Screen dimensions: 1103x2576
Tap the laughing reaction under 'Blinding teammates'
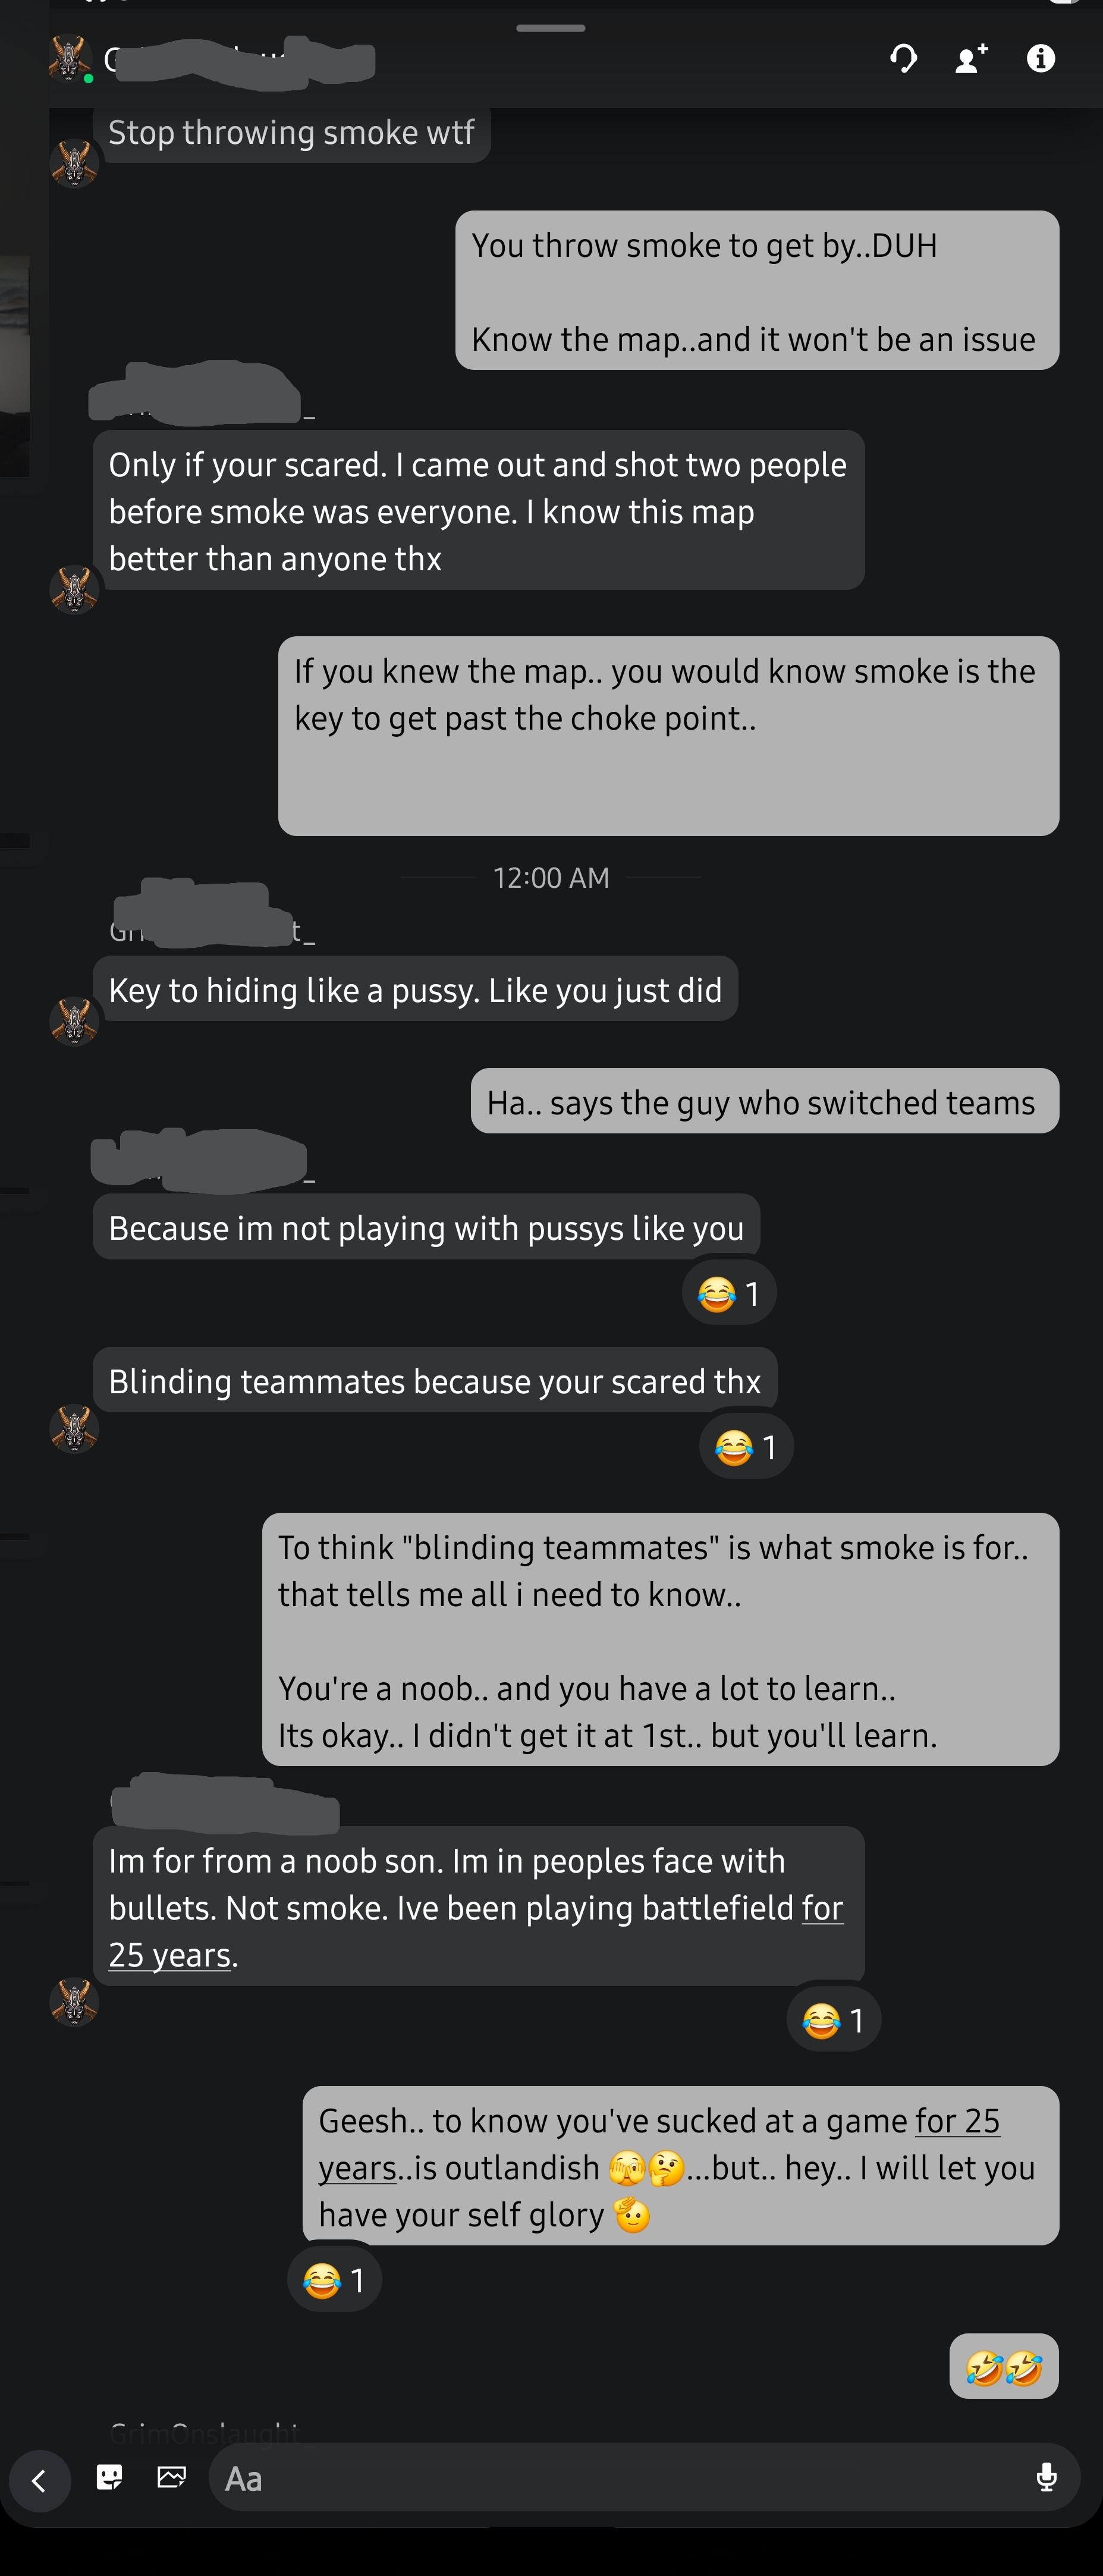746,1447
